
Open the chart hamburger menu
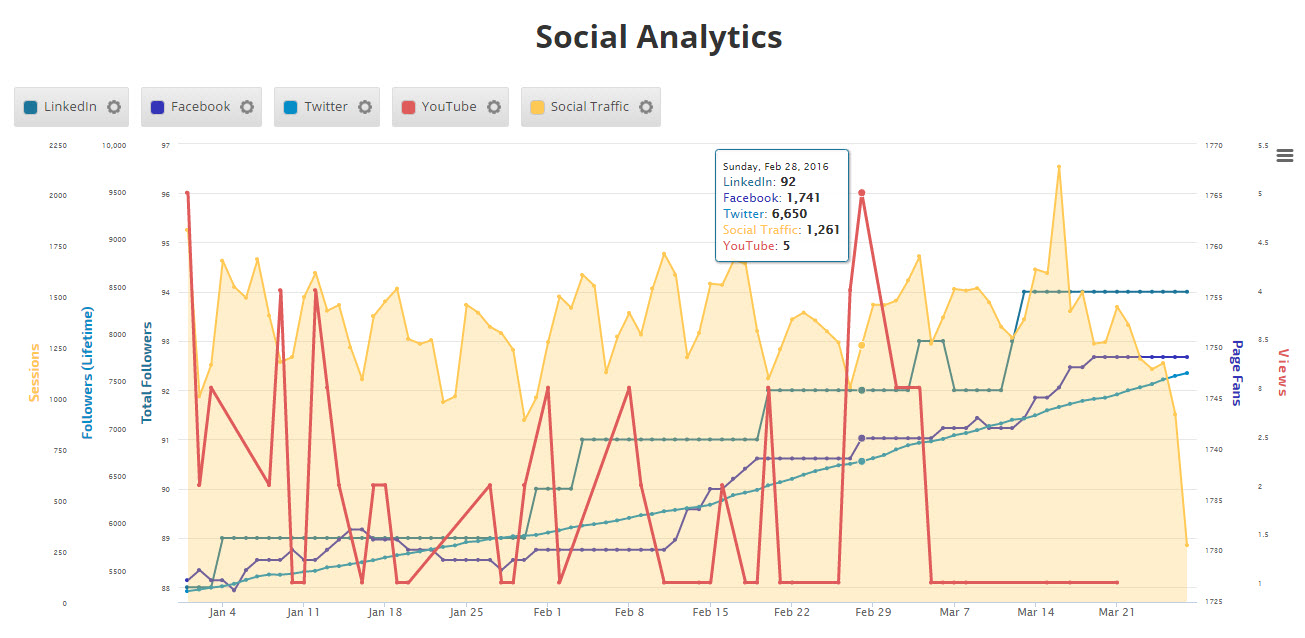(1285, 155)
